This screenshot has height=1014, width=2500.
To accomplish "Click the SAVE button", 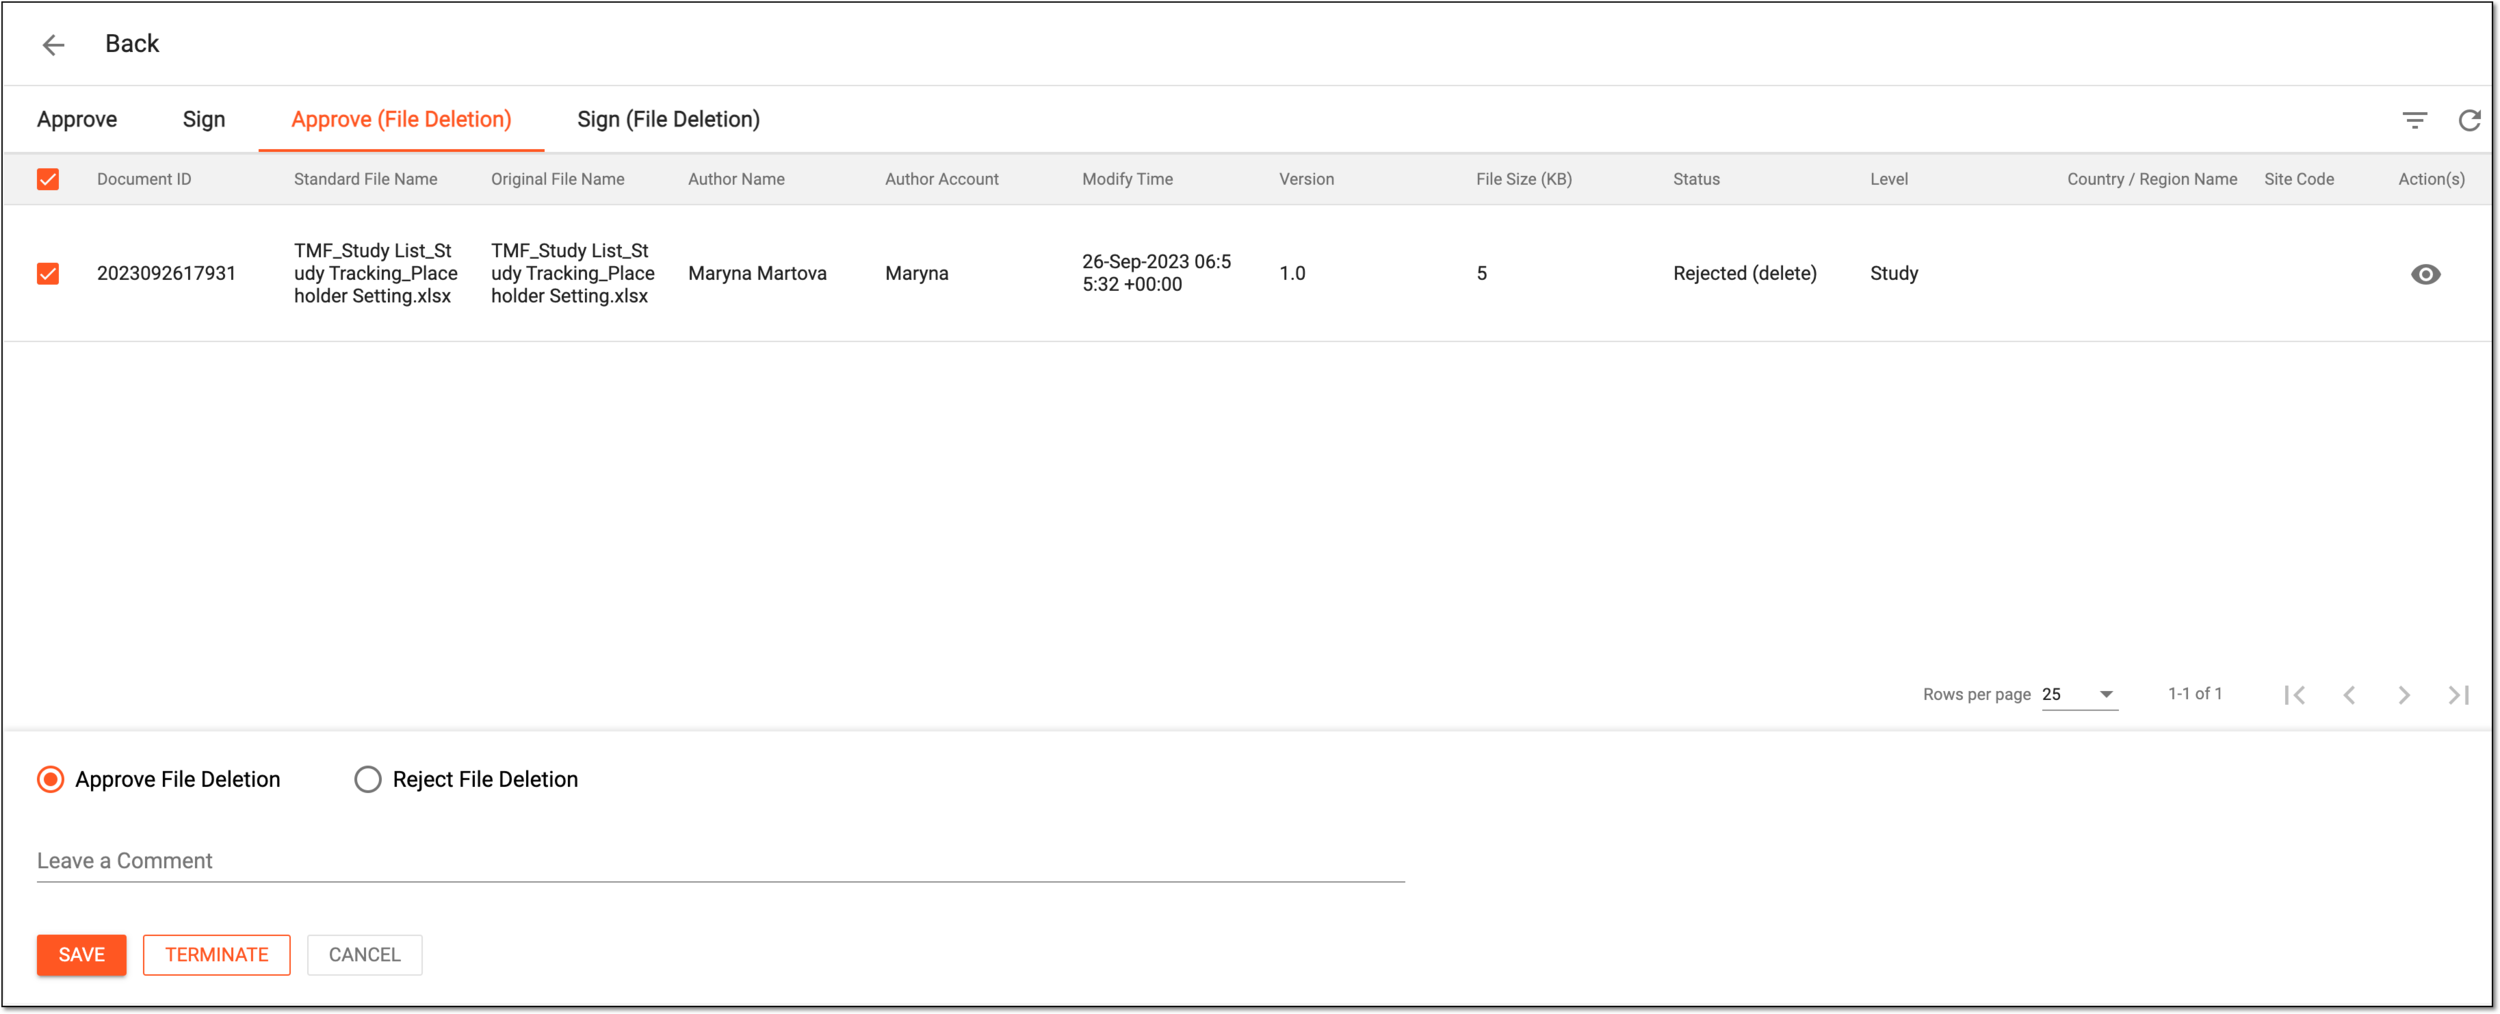I will tap(82, 955).
